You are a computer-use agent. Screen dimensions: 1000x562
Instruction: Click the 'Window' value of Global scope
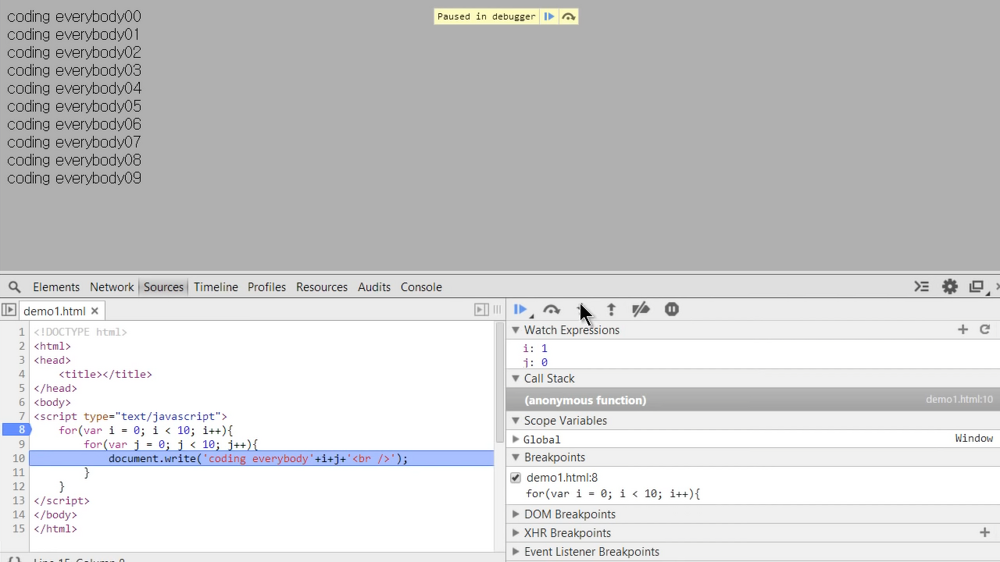click(x=974, y=438)
